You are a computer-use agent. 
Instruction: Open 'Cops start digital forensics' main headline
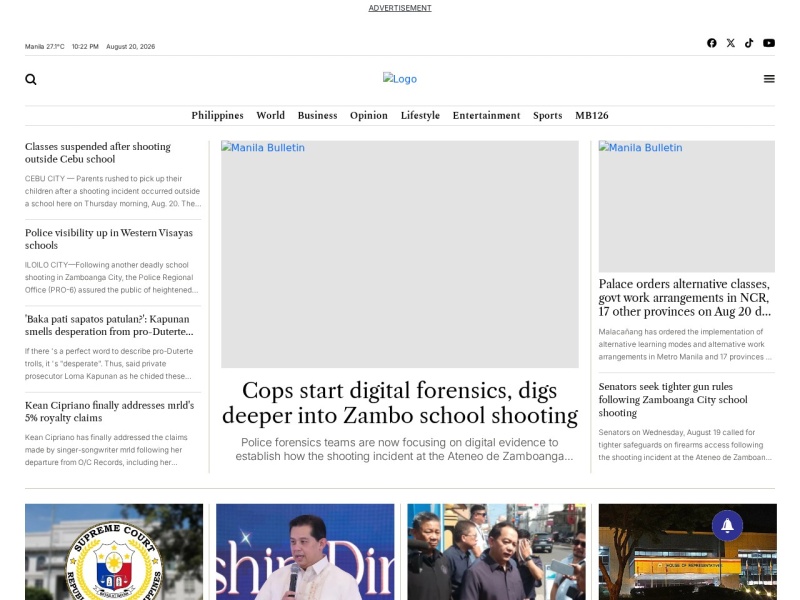[400, 403]
